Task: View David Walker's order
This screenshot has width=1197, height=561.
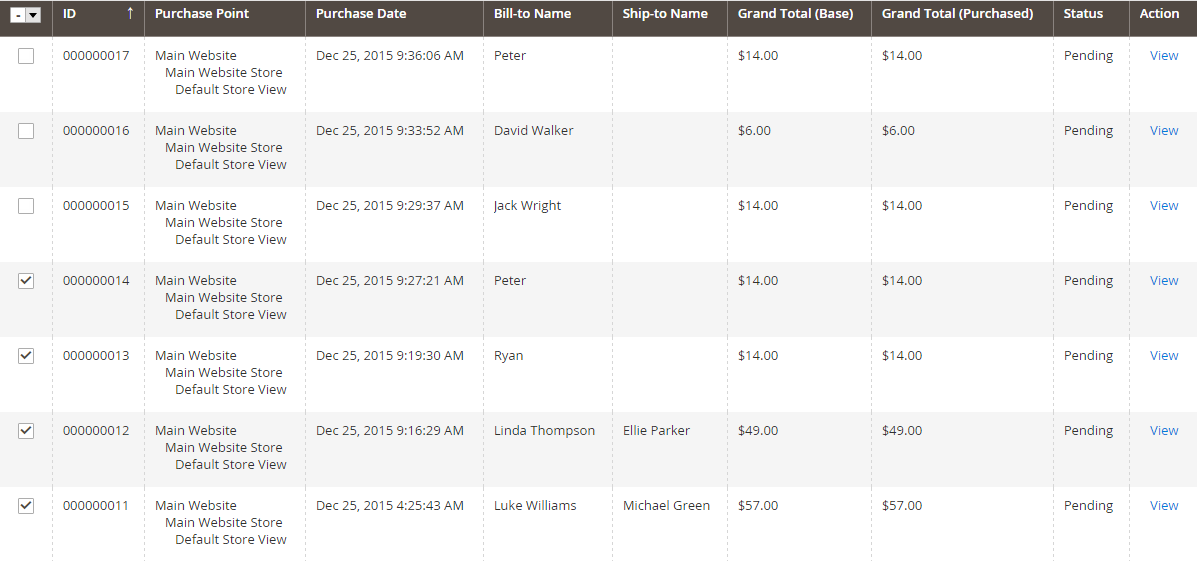Action: coord(1164,131)
